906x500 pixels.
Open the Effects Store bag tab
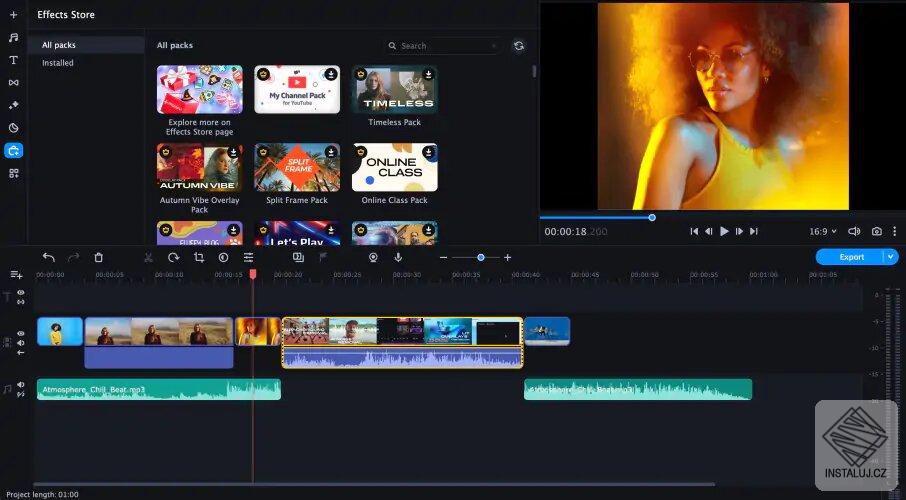click(14, 150)
